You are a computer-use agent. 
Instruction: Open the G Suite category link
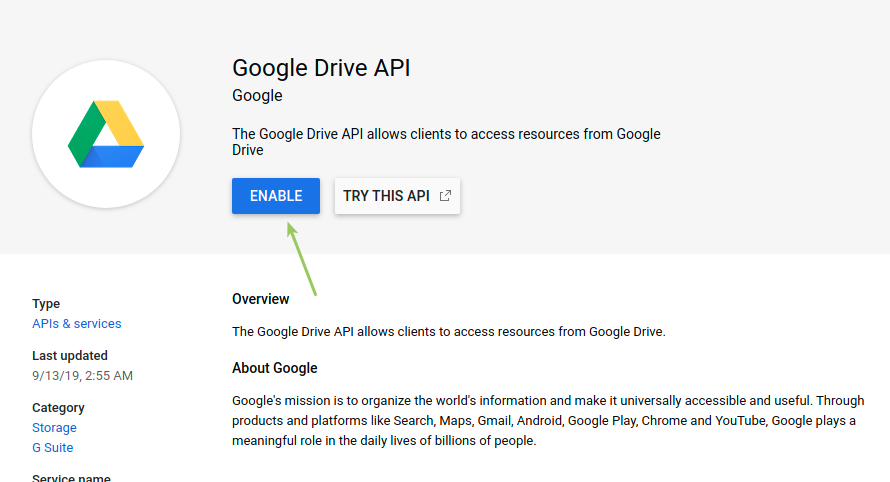pos(53,447)
